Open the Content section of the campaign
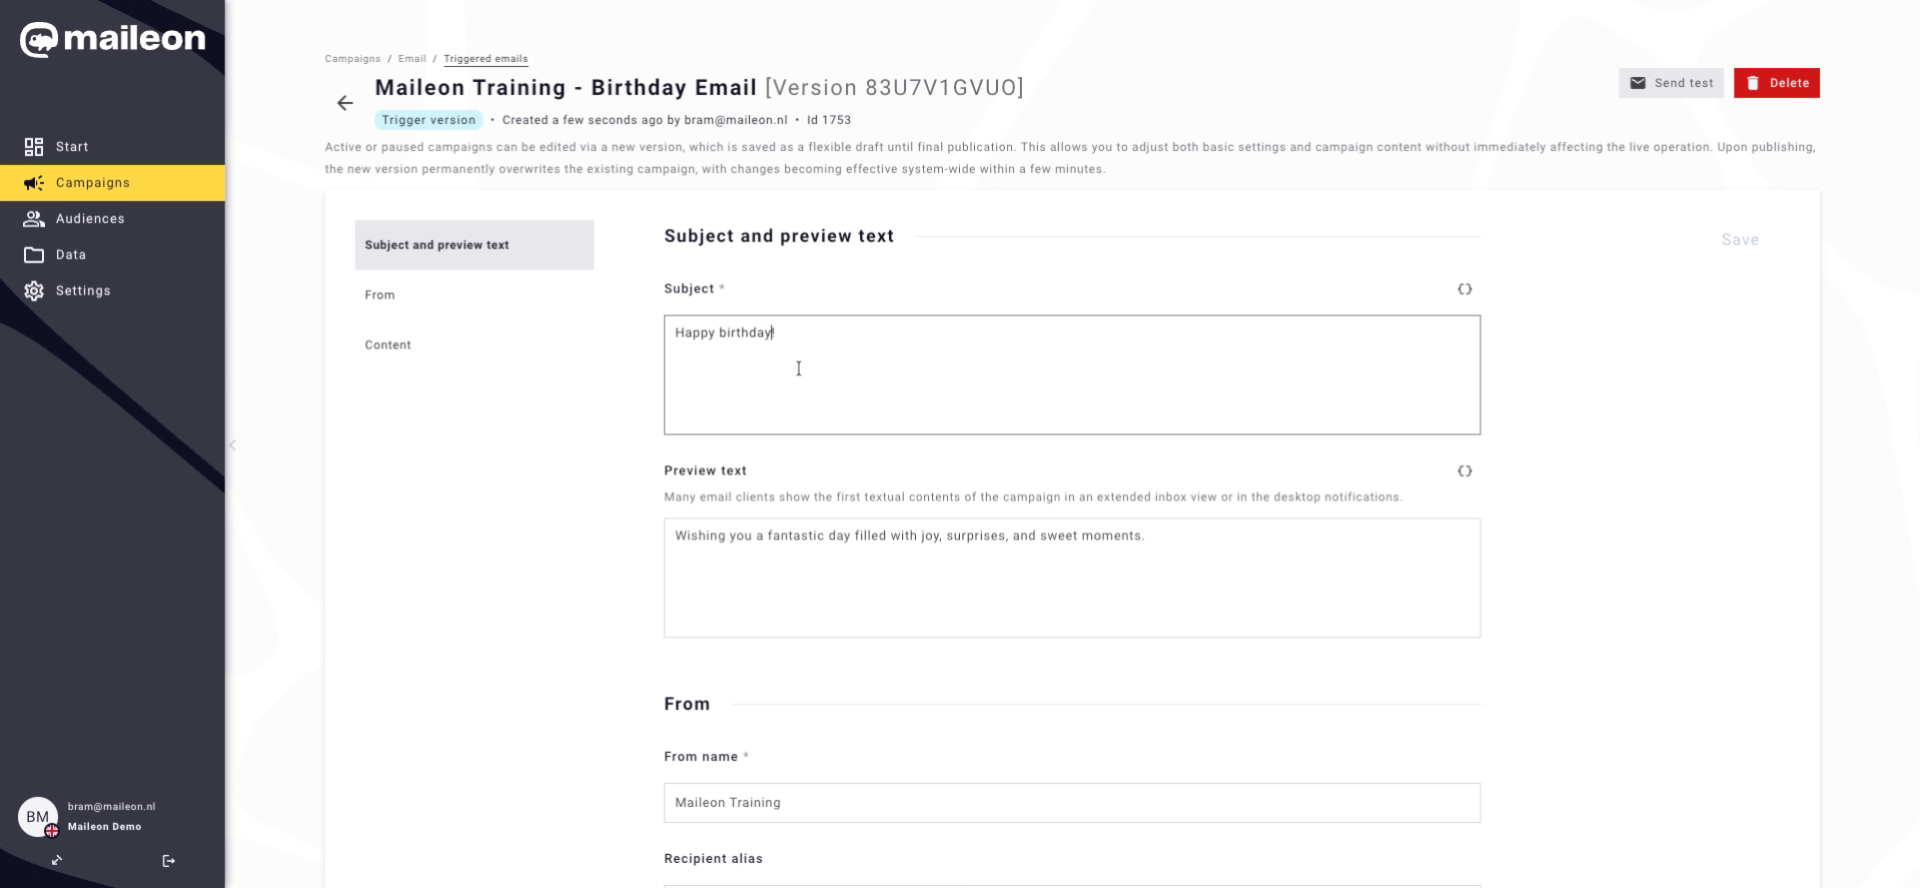The width and height of the screenshot is (1920, 888). click(x=387, y=344)
